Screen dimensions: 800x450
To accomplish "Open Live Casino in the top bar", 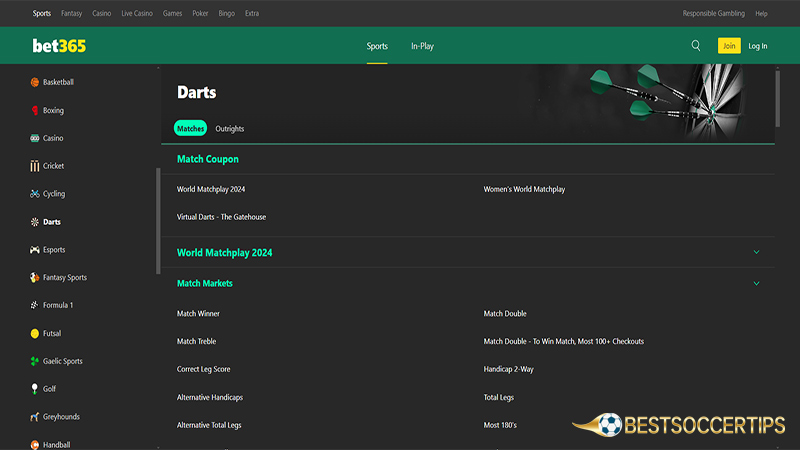I will 137,13.
